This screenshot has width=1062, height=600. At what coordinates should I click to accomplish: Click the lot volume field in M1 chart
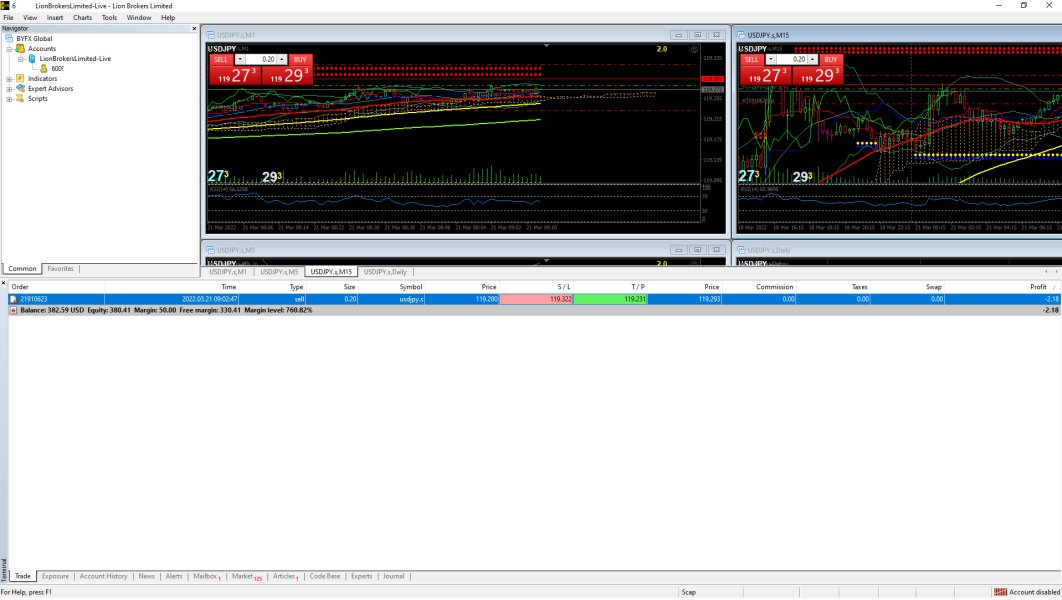[261, 60]
